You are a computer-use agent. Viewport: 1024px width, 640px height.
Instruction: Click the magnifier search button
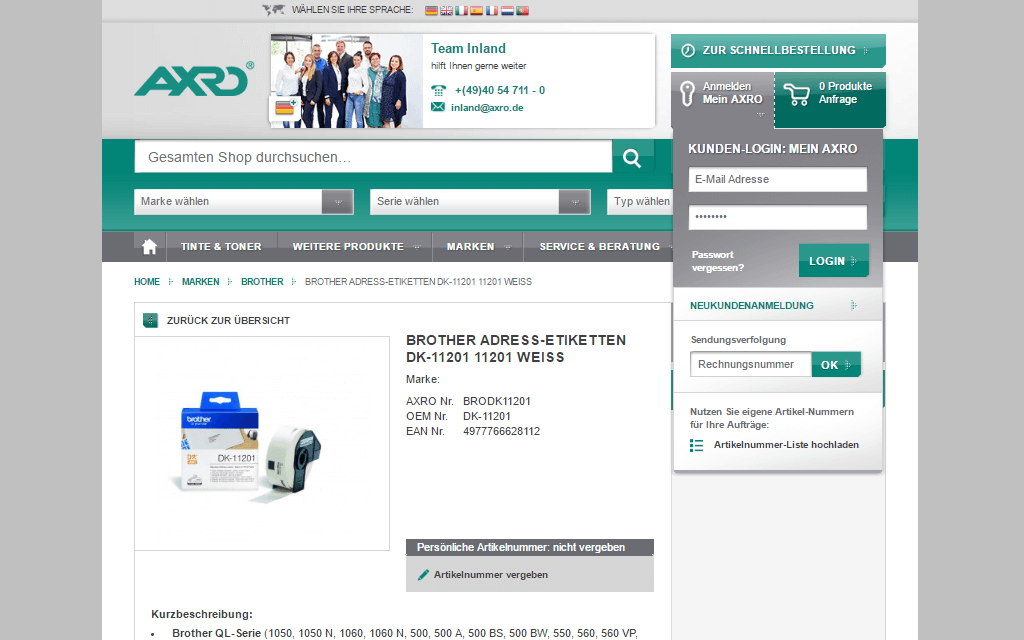[x=632, y=157]
